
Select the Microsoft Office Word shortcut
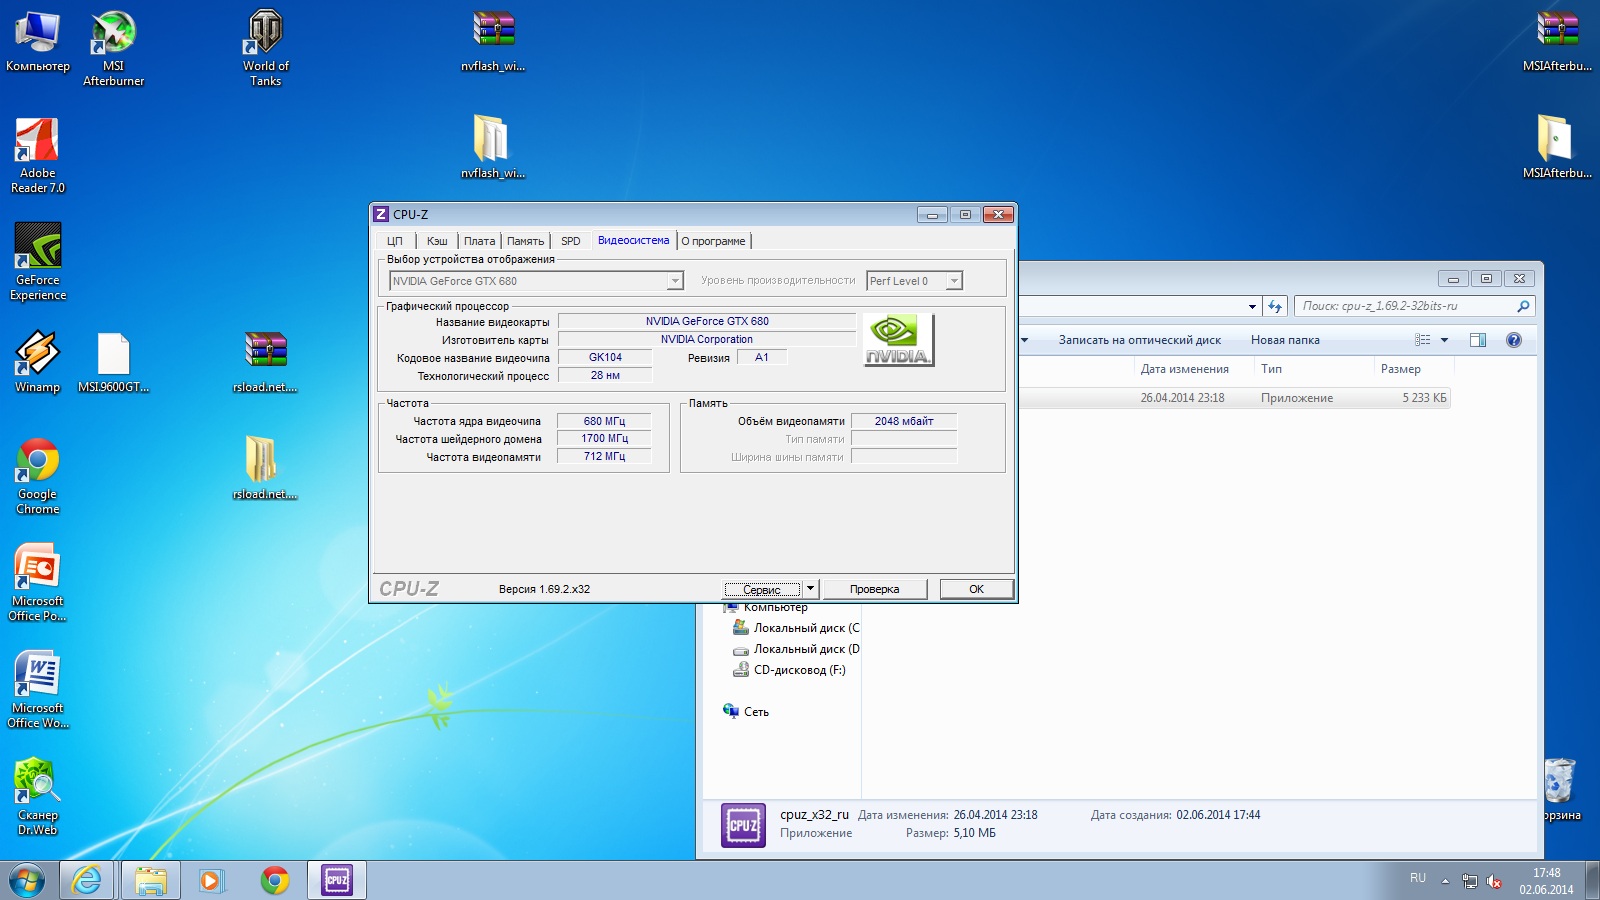[37, 690]
